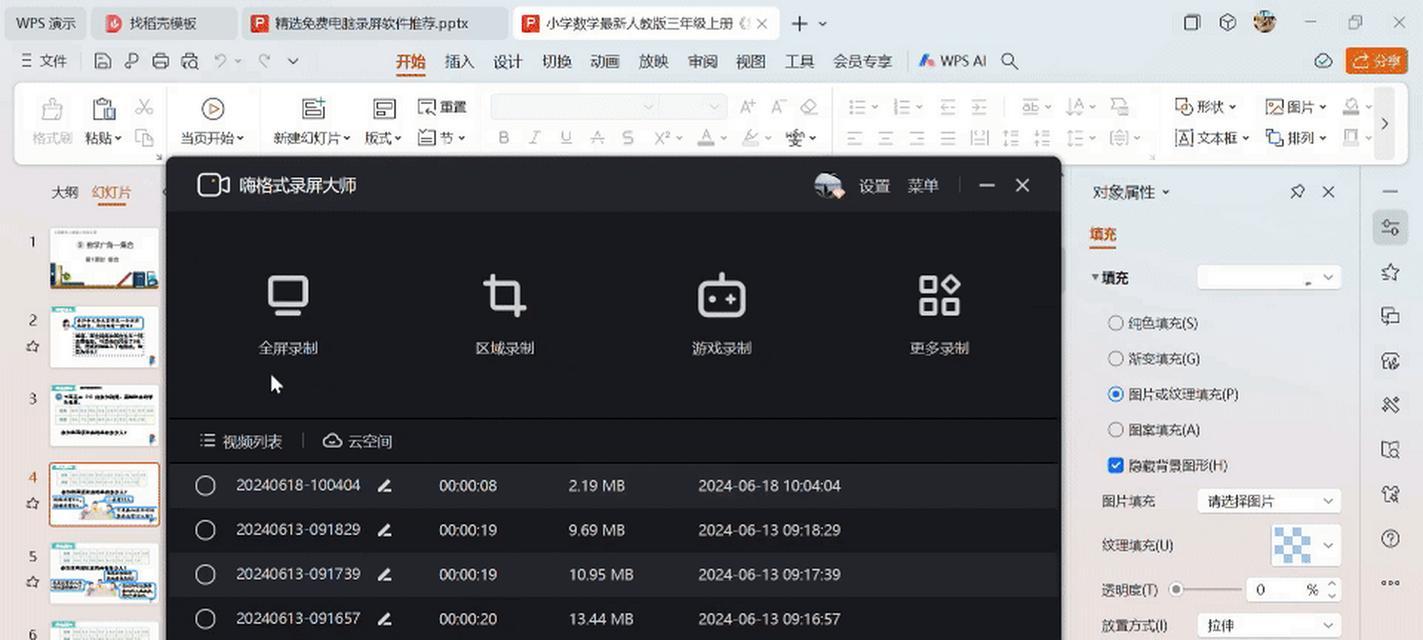The height and width of the screenshot is (640, 1423).
Task: Apply italic formatting in ribbon
Action: [x=535, y=138]
